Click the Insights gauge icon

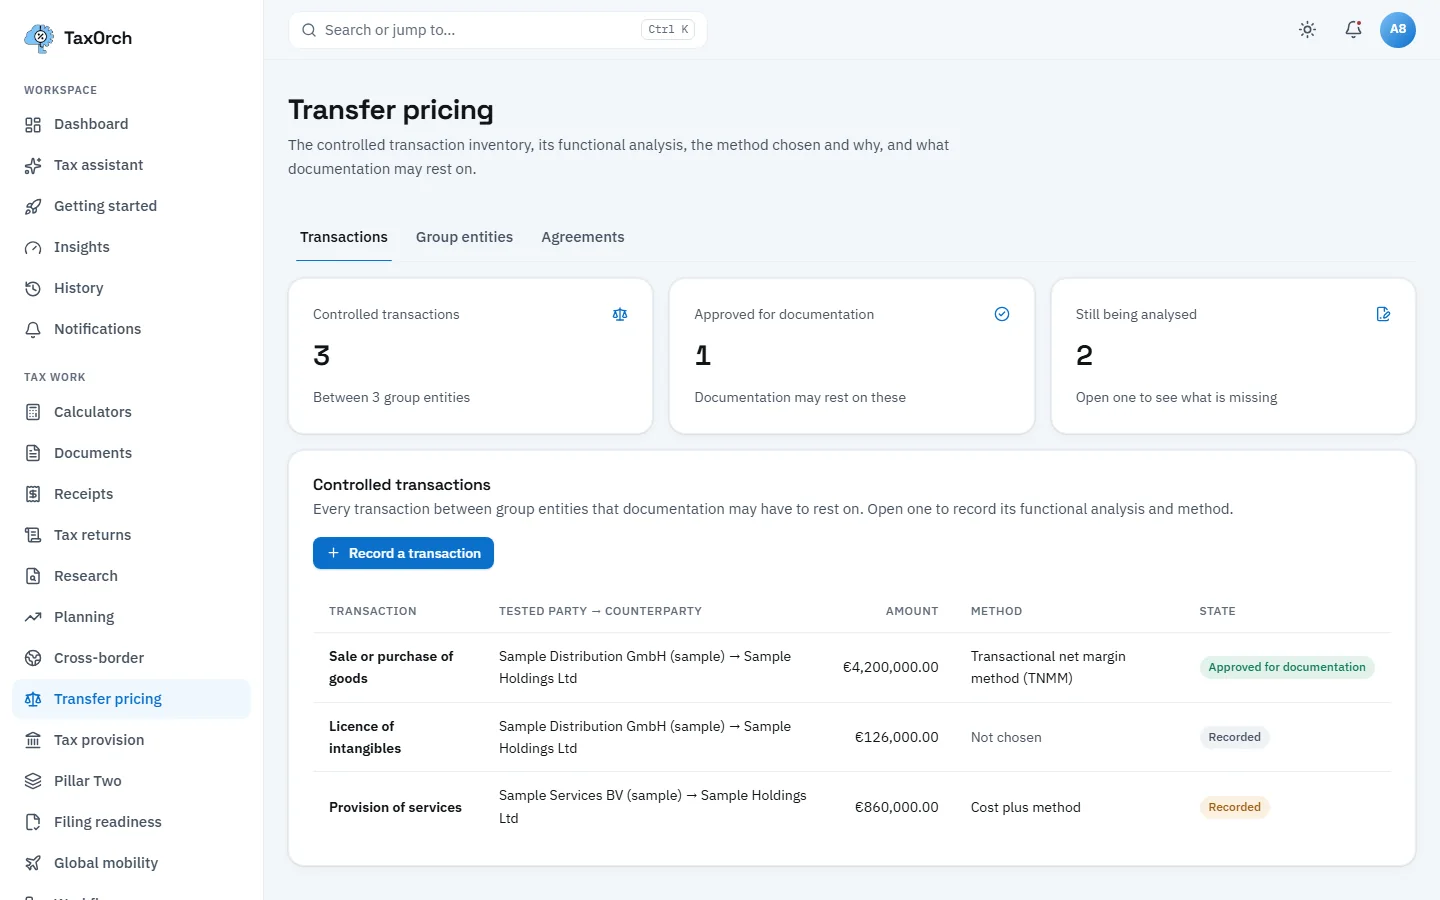click(x=33, y=248)
